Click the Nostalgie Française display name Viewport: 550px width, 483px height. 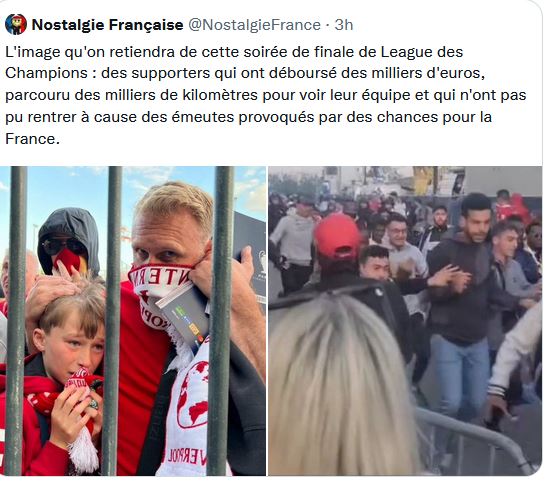click(107, 25)
